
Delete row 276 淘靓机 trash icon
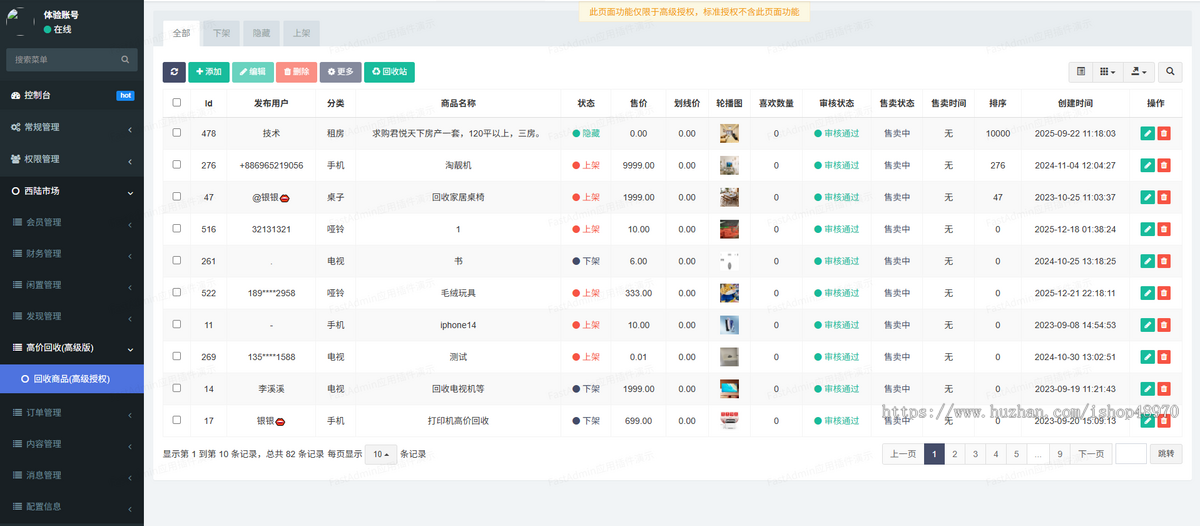pos(1164,165)
